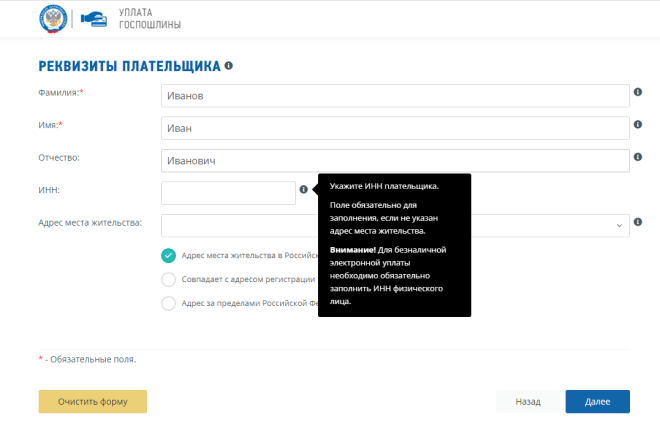Click the 'Обязательные поля.' footnote text
Screen dimensions: 660x439
(93, 359)
